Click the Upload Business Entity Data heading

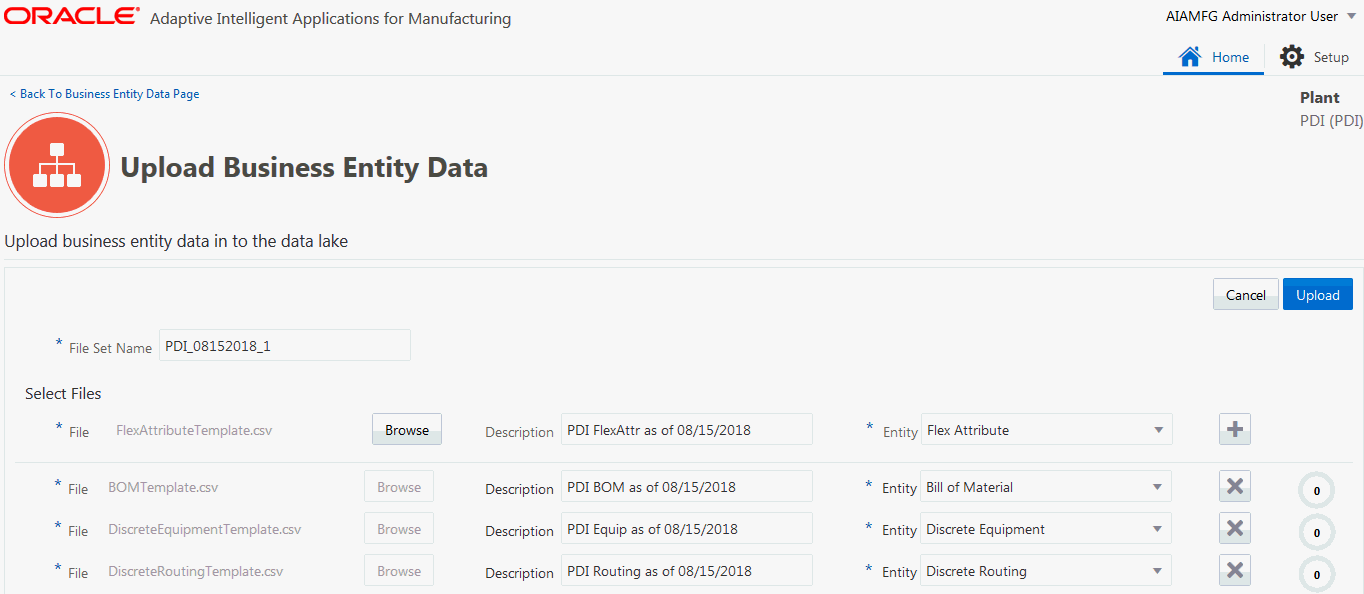[x=304, y=167]
